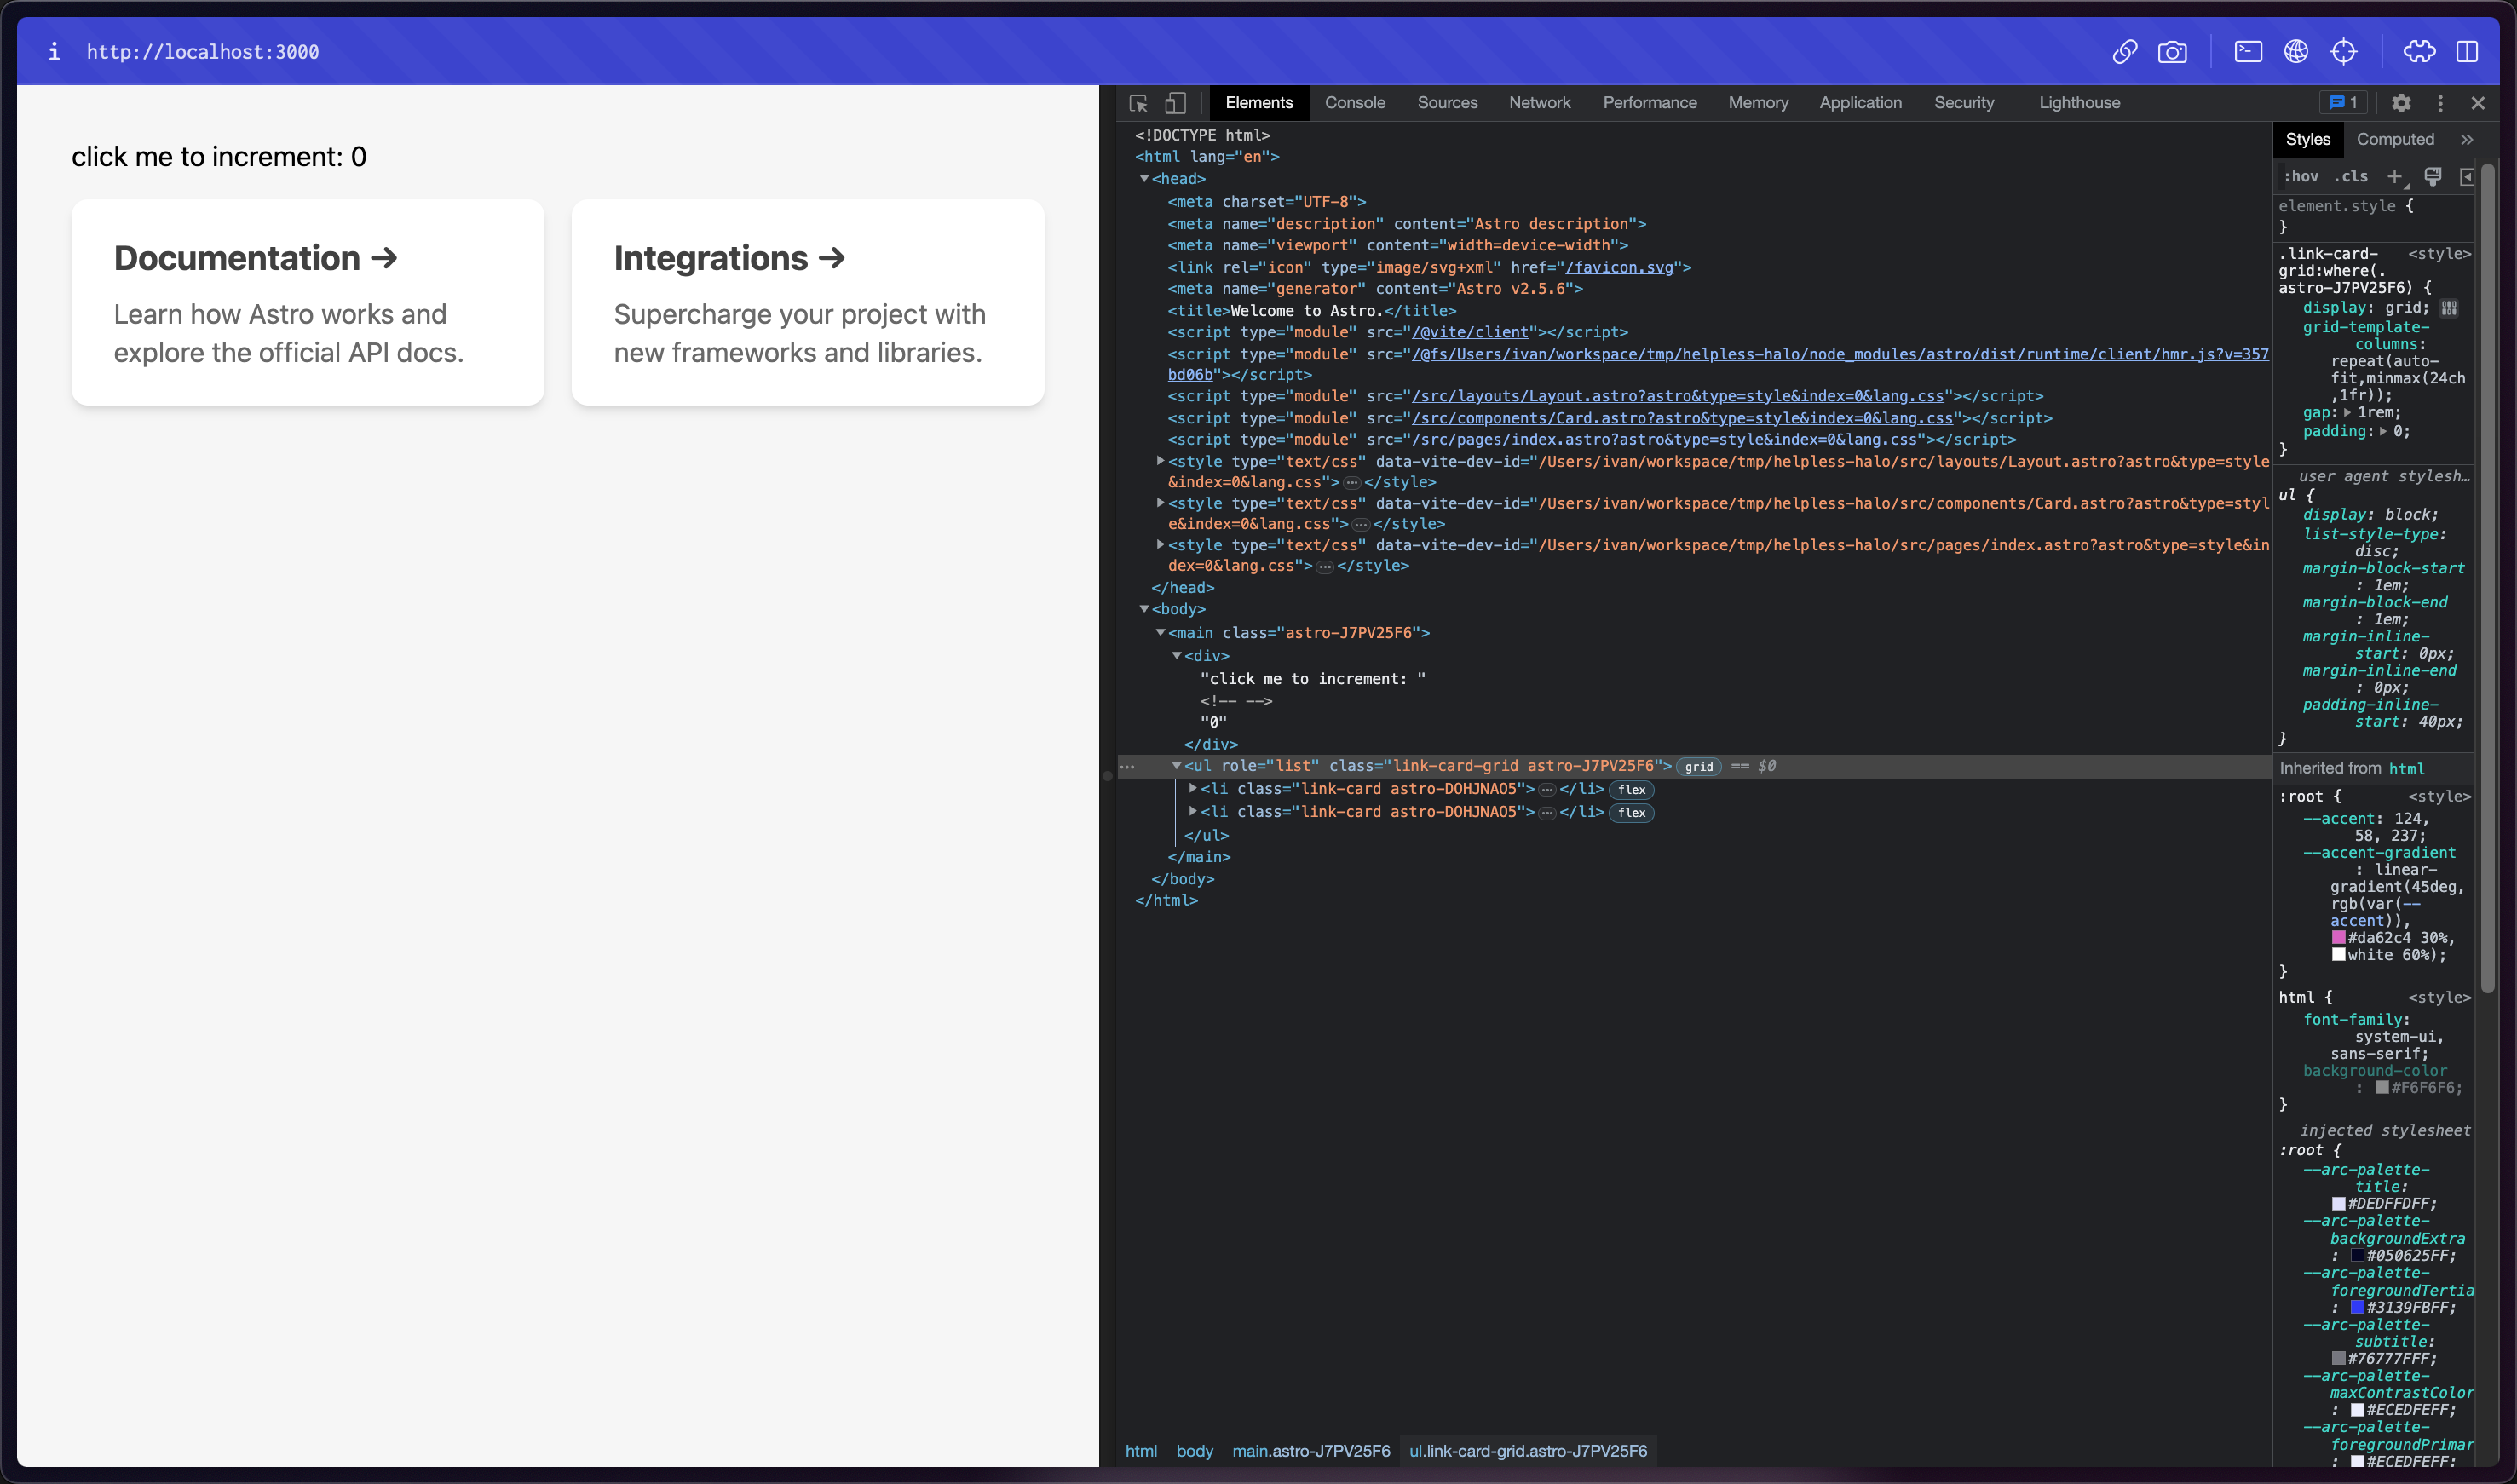Click the #da62c4 color swatch

pos(2338,938)
